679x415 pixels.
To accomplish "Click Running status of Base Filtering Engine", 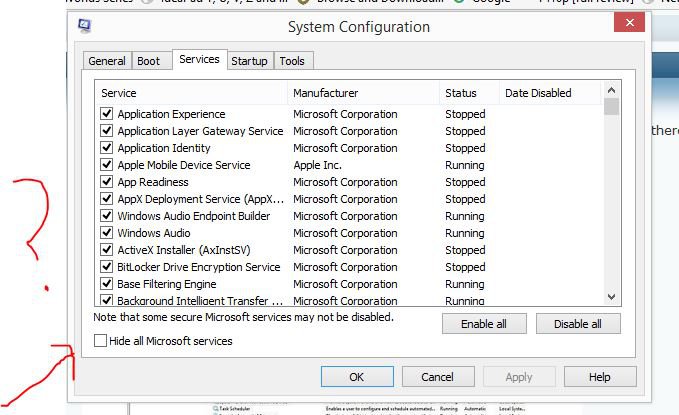I will coord(465,284).
